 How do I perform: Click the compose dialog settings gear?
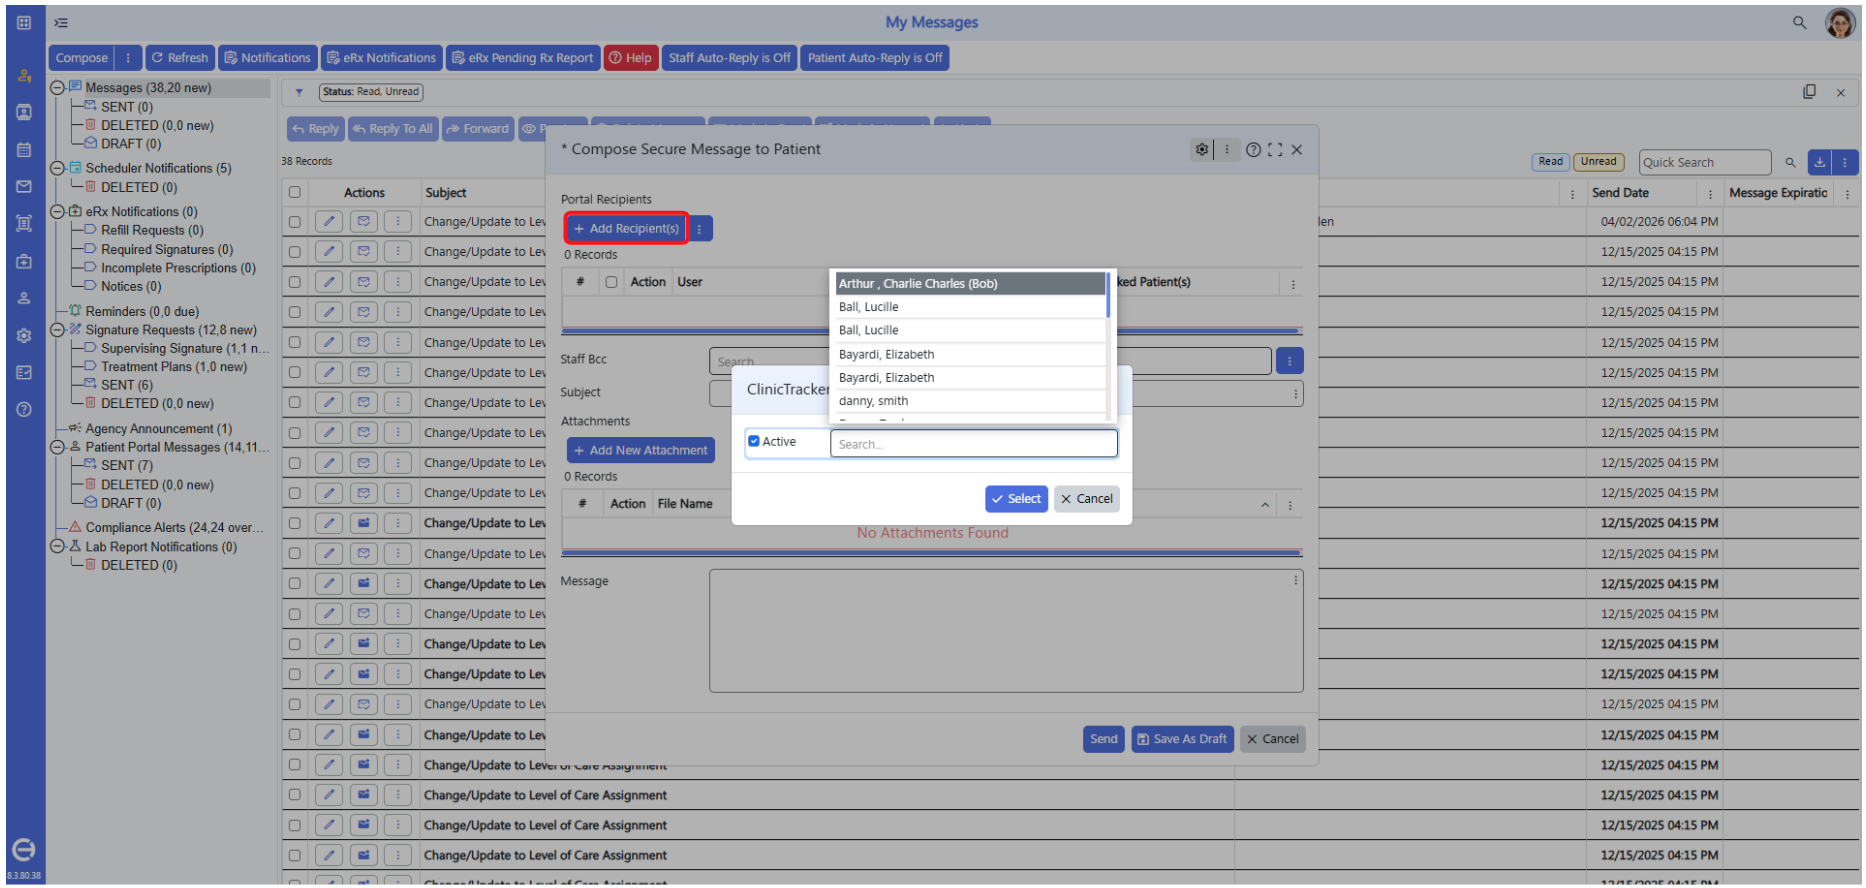tap(1202, 149)
